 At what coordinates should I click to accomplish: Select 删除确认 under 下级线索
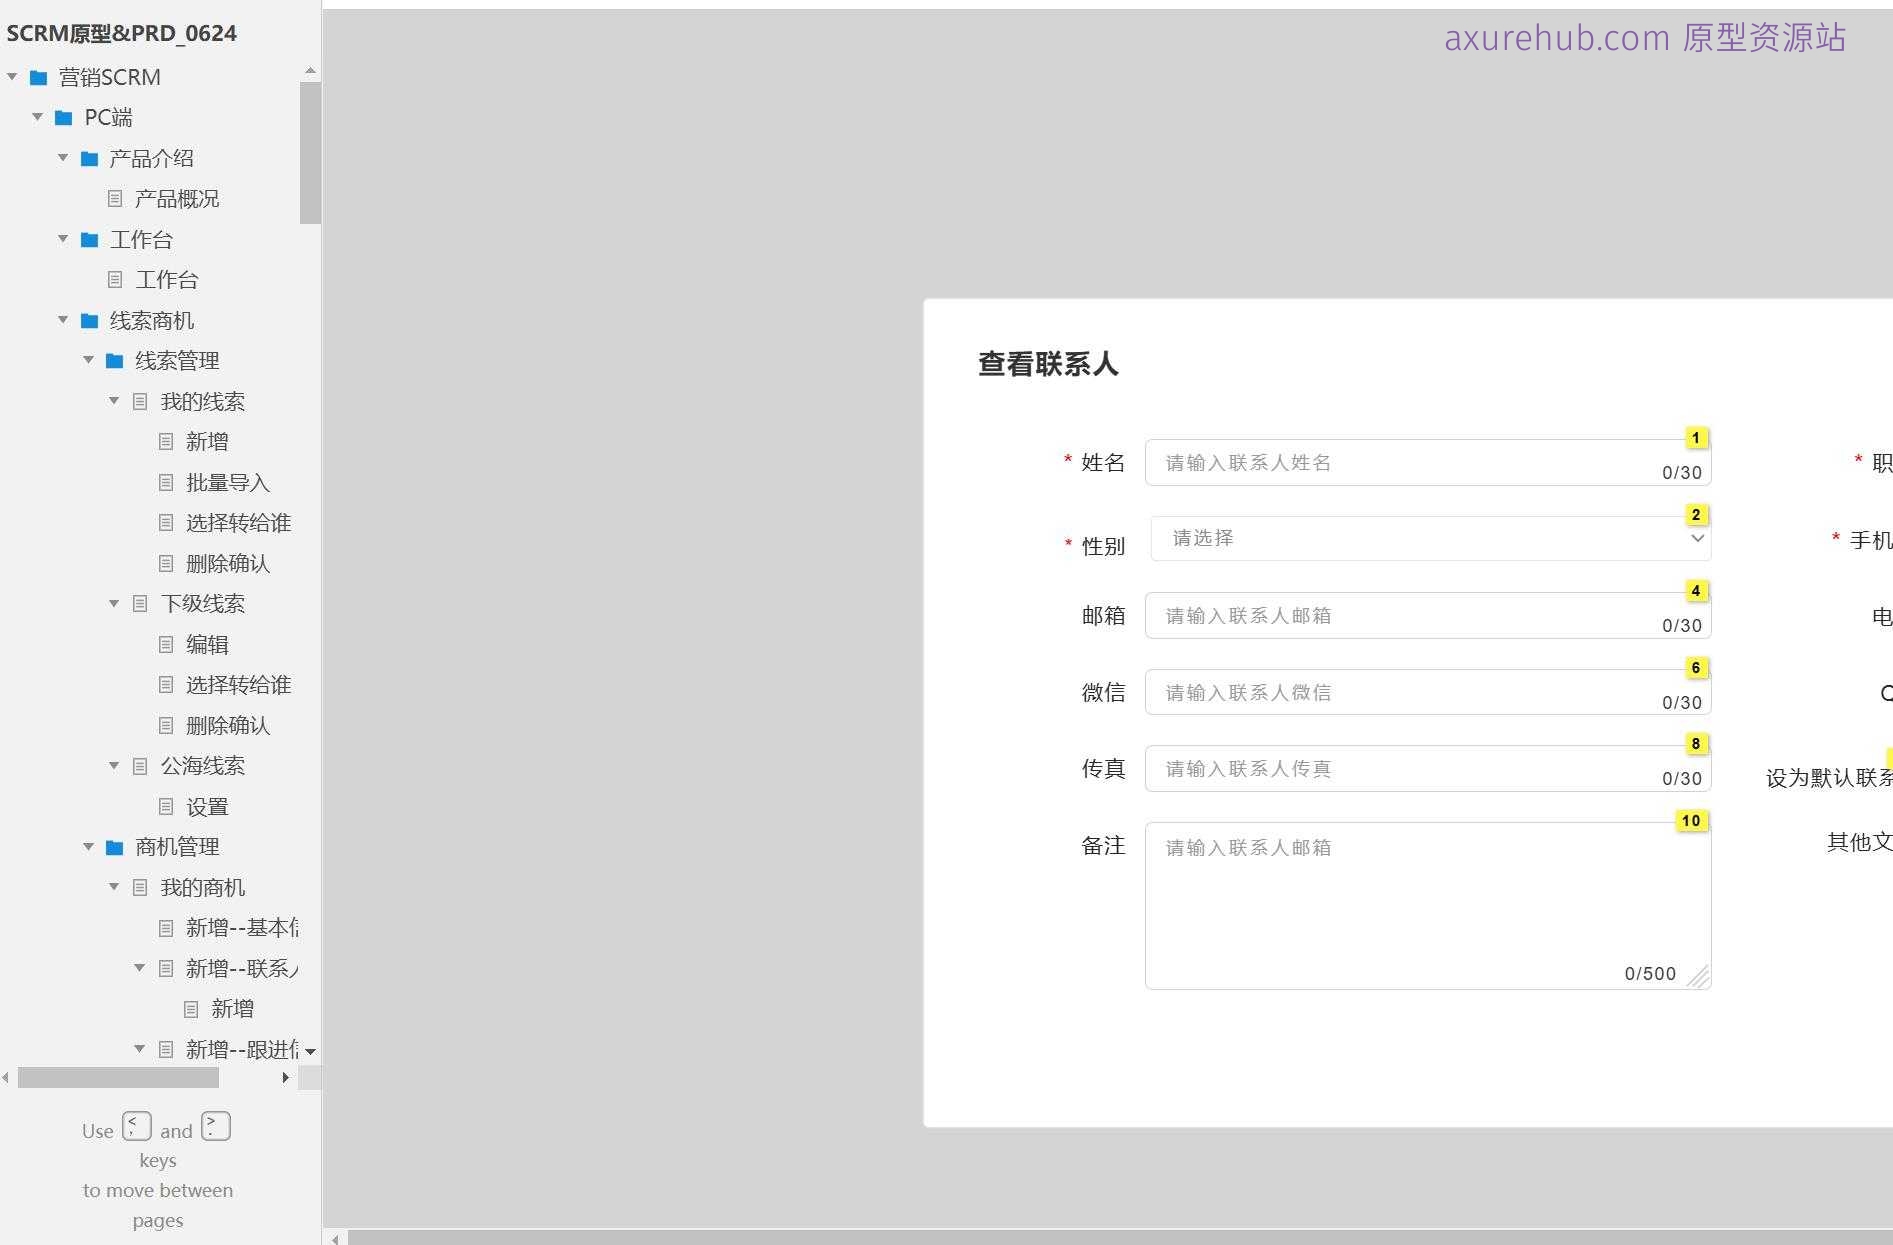[x=230, y=725]
